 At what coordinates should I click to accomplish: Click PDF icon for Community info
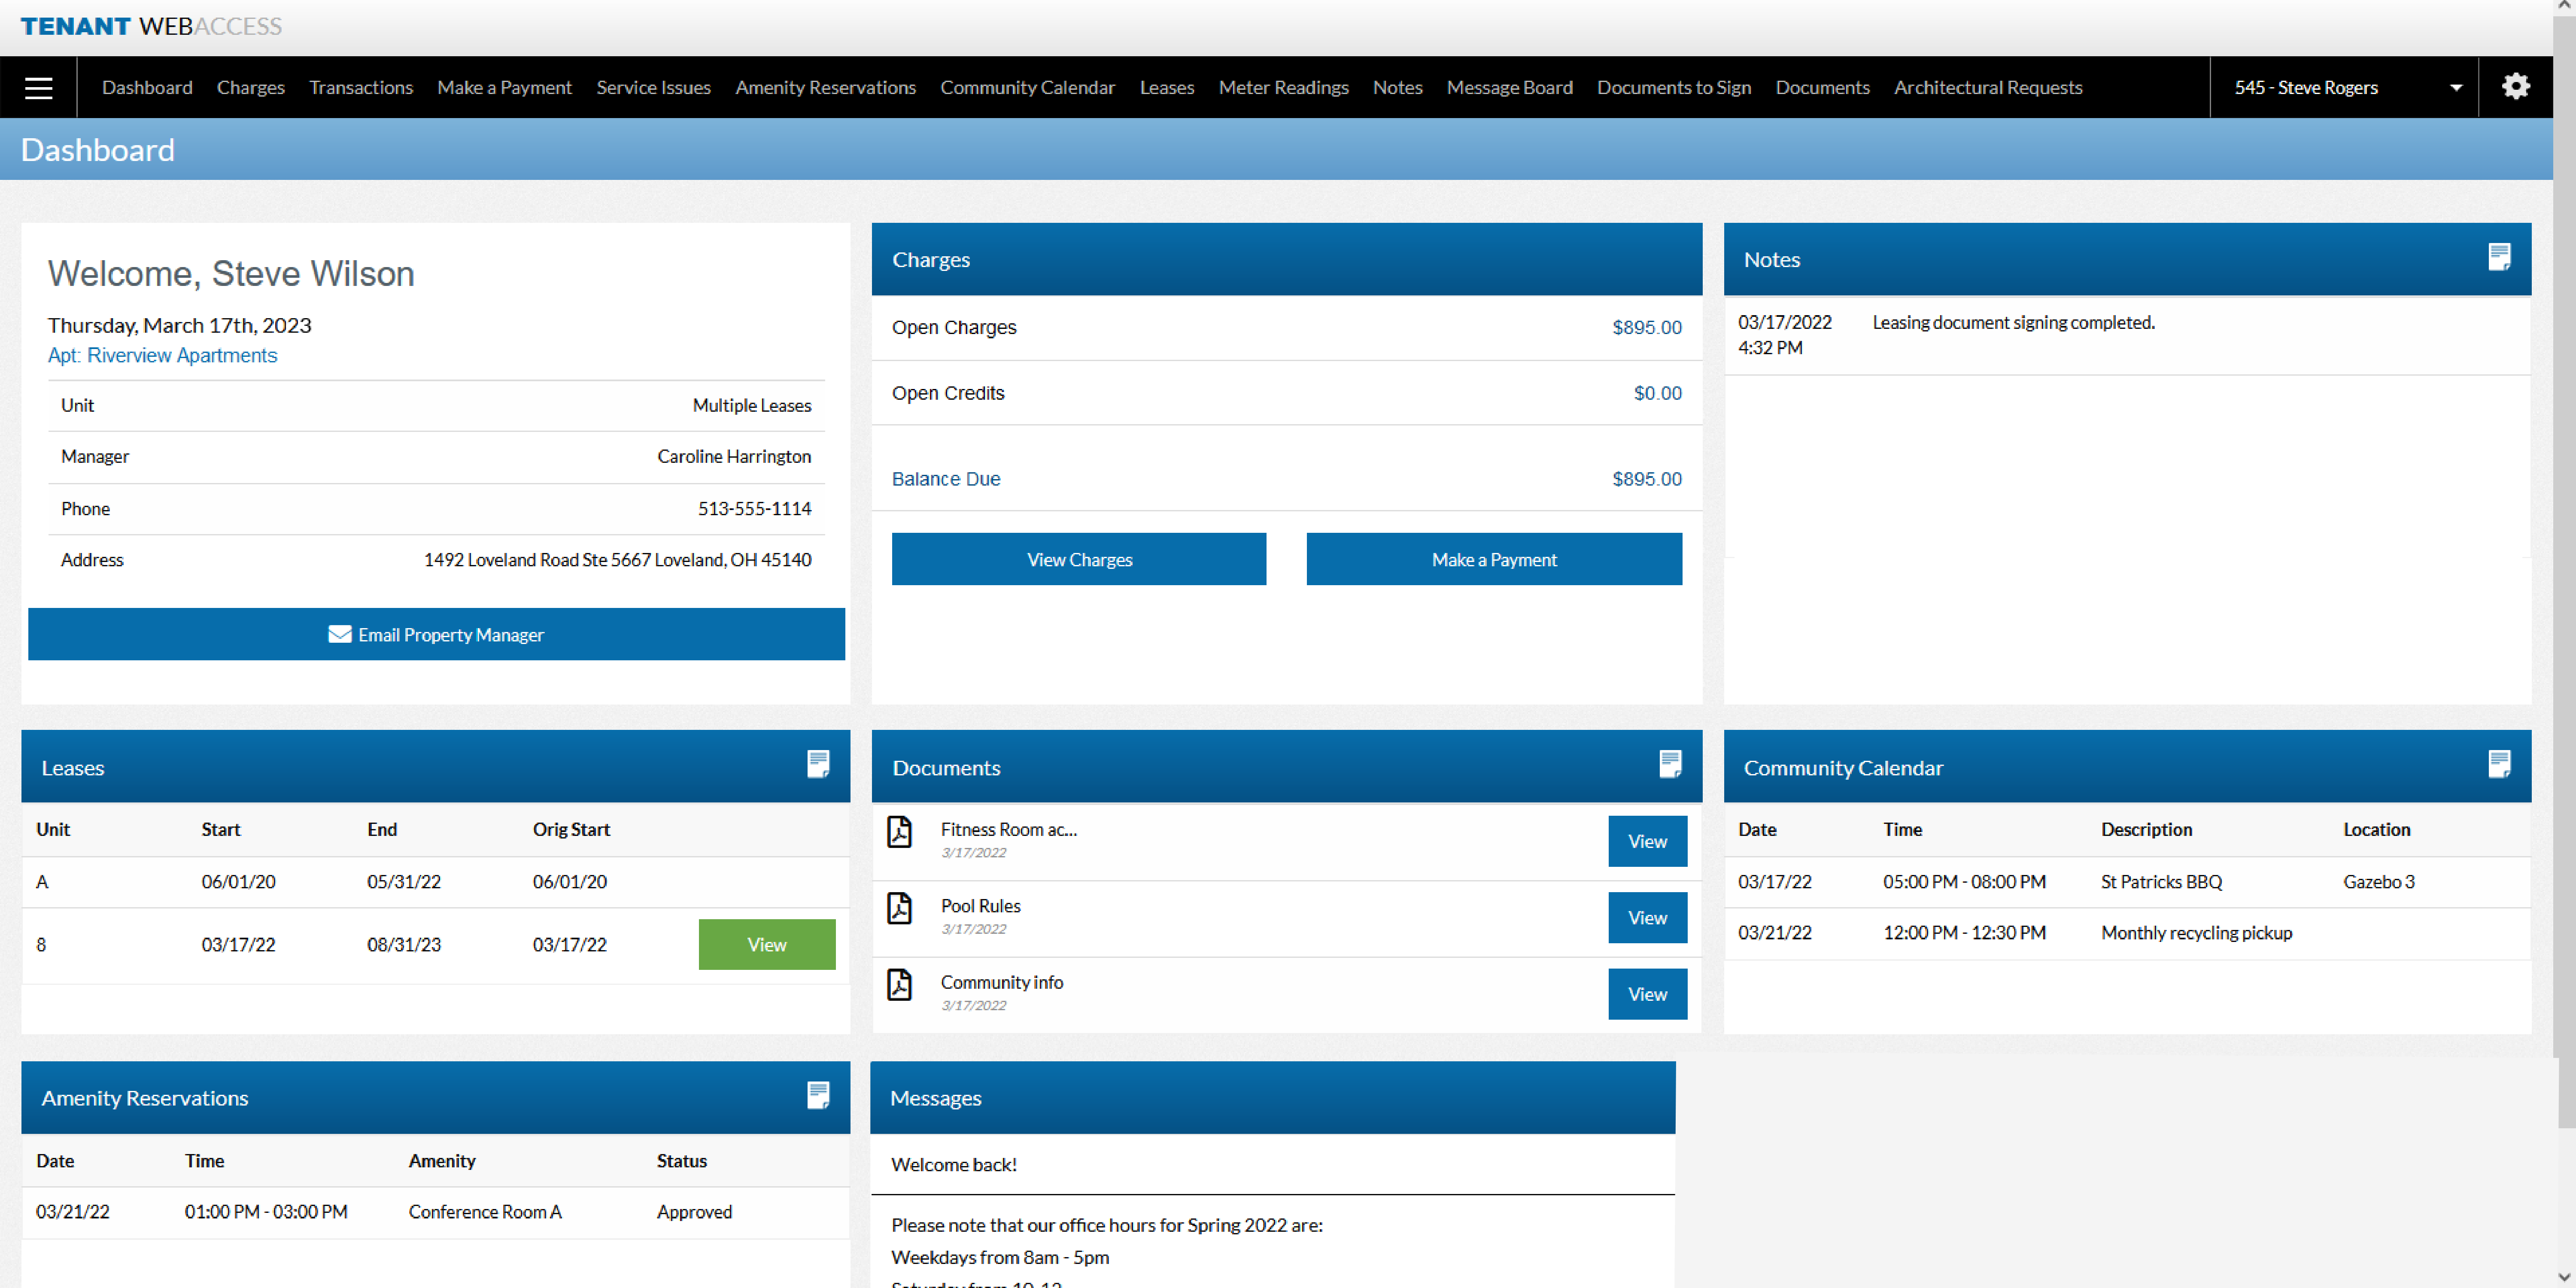click(x=900, y=985)
